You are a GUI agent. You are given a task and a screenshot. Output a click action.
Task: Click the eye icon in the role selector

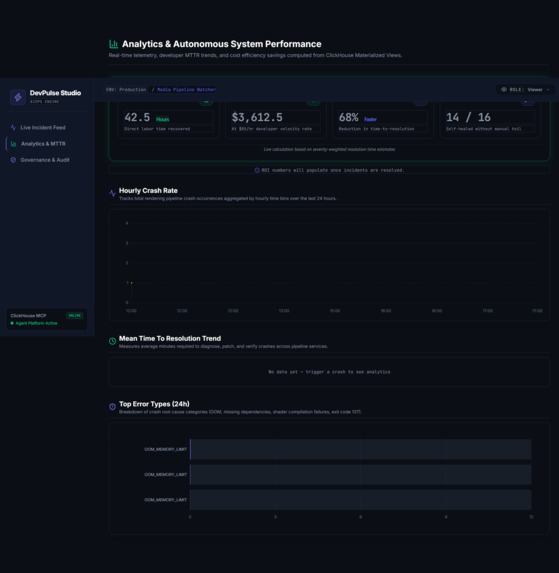(504, 90)
